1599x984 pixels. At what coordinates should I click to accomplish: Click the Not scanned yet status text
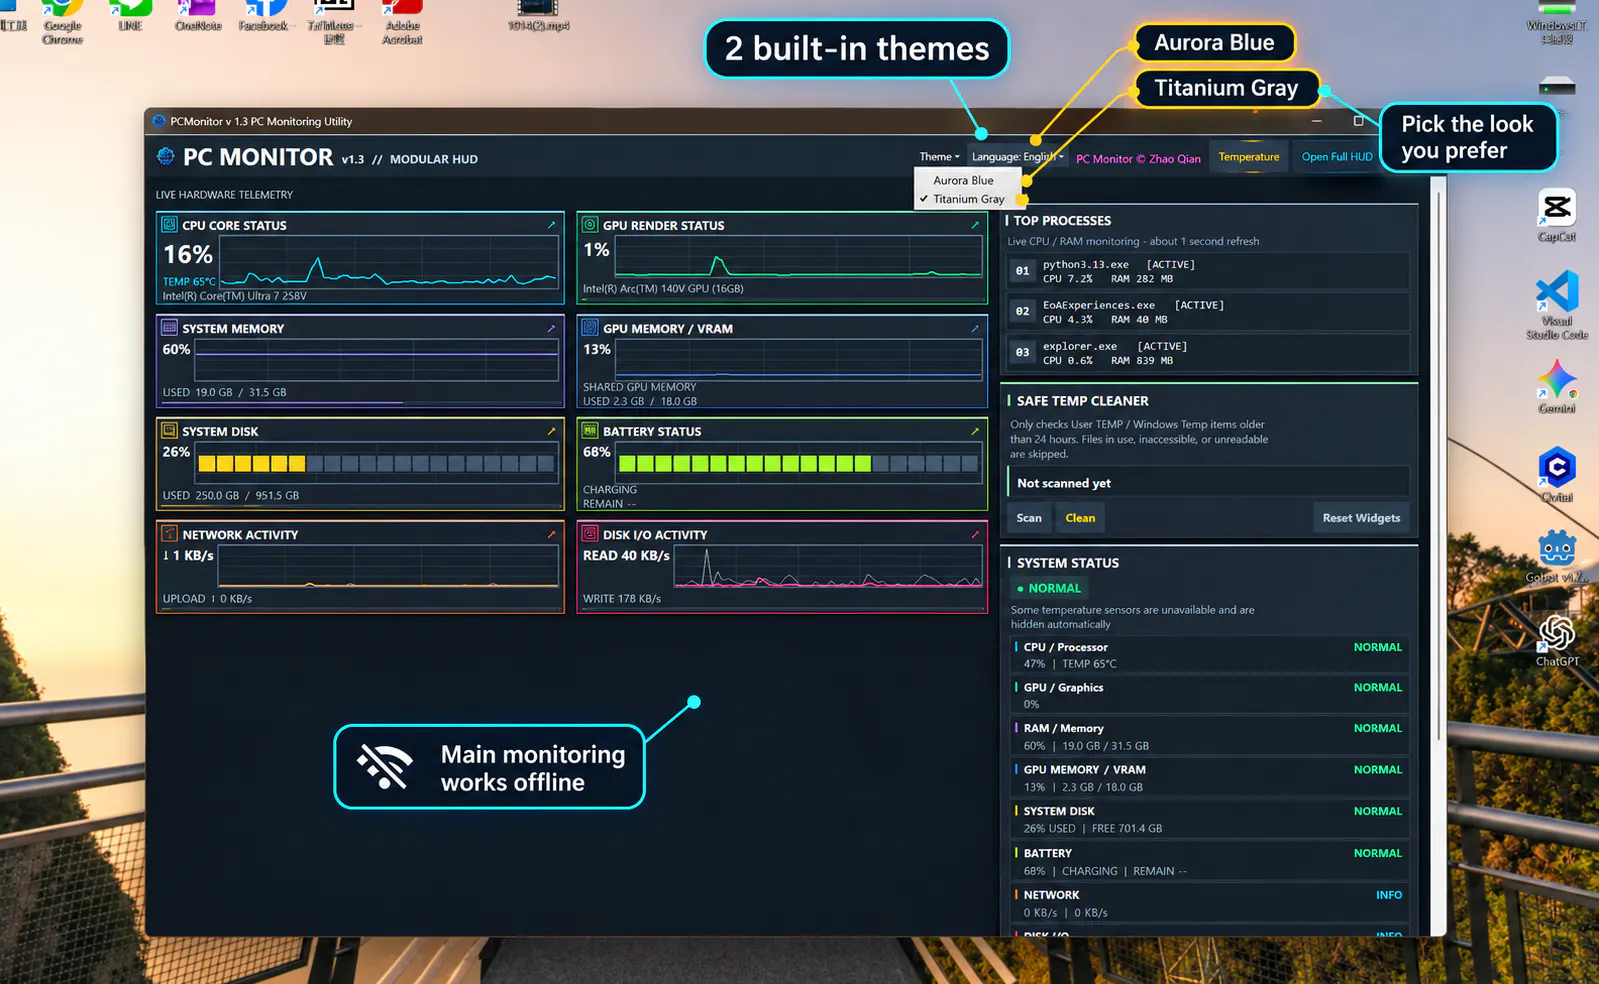[1064, 483]
